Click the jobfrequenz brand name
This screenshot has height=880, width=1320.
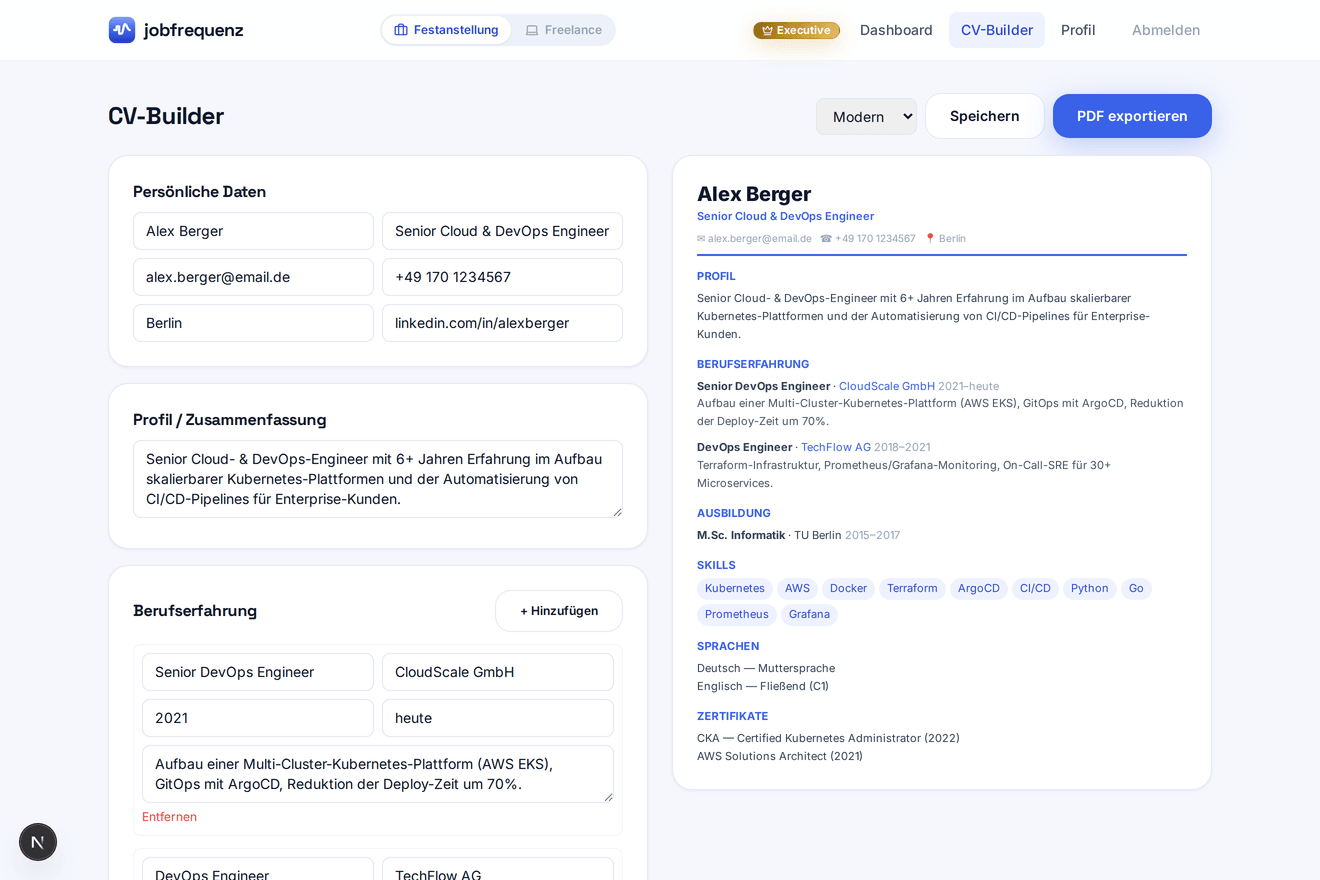tap(193, 30)
